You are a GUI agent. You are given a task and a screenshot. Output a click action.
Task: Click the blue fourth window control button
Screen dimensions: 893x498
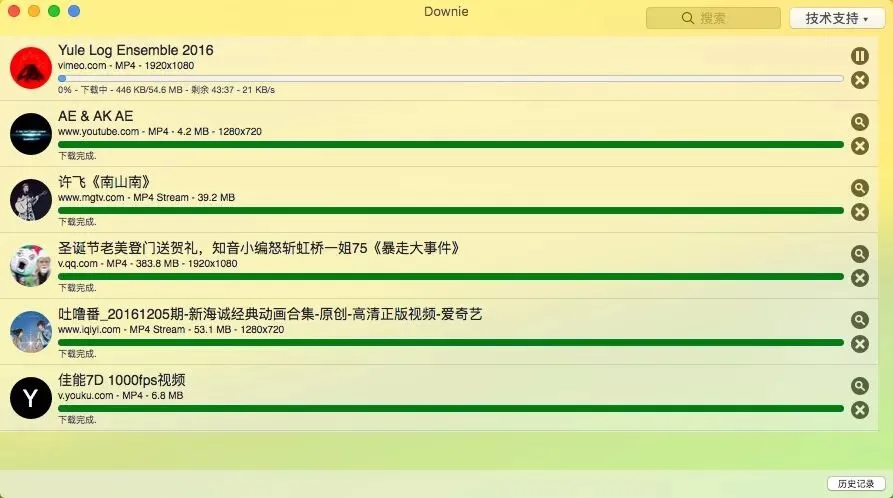point(74,11)
